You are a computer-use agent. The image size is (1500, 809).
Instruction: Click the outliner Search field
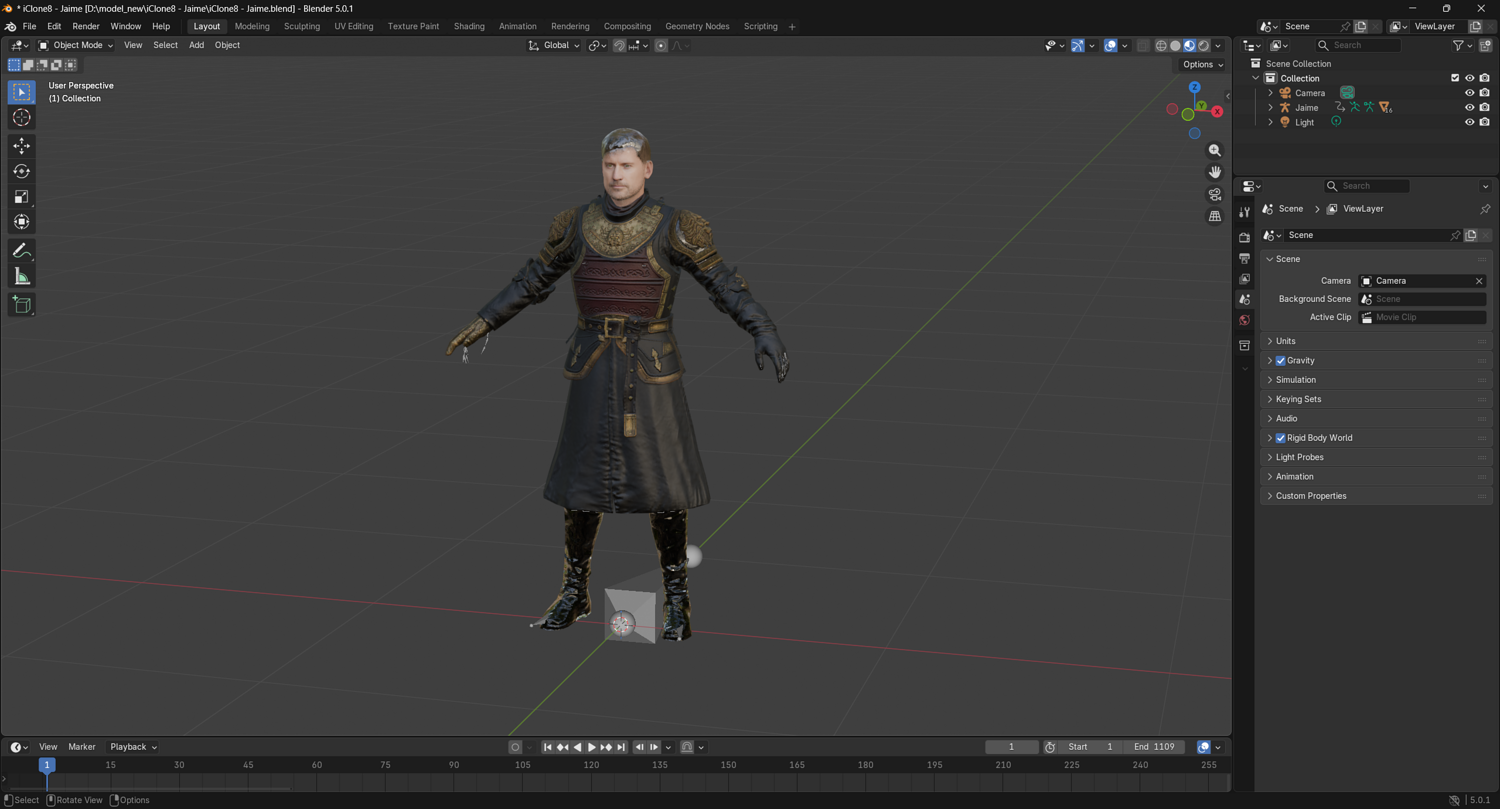(x=1358, y=45)
